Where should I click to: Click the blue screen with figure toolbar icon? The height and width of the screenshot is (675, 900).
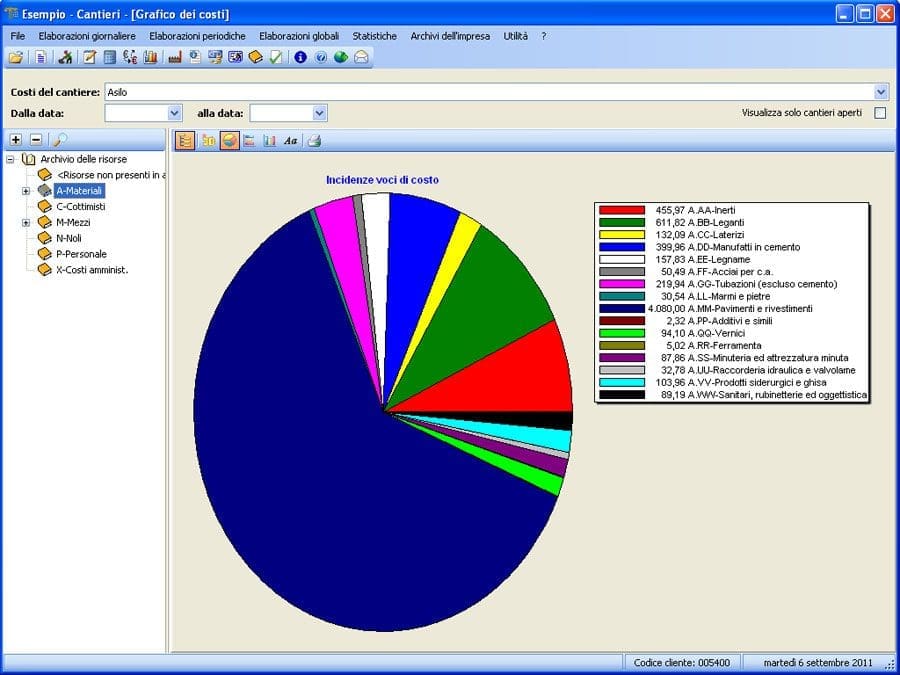[x=235, y=57]
